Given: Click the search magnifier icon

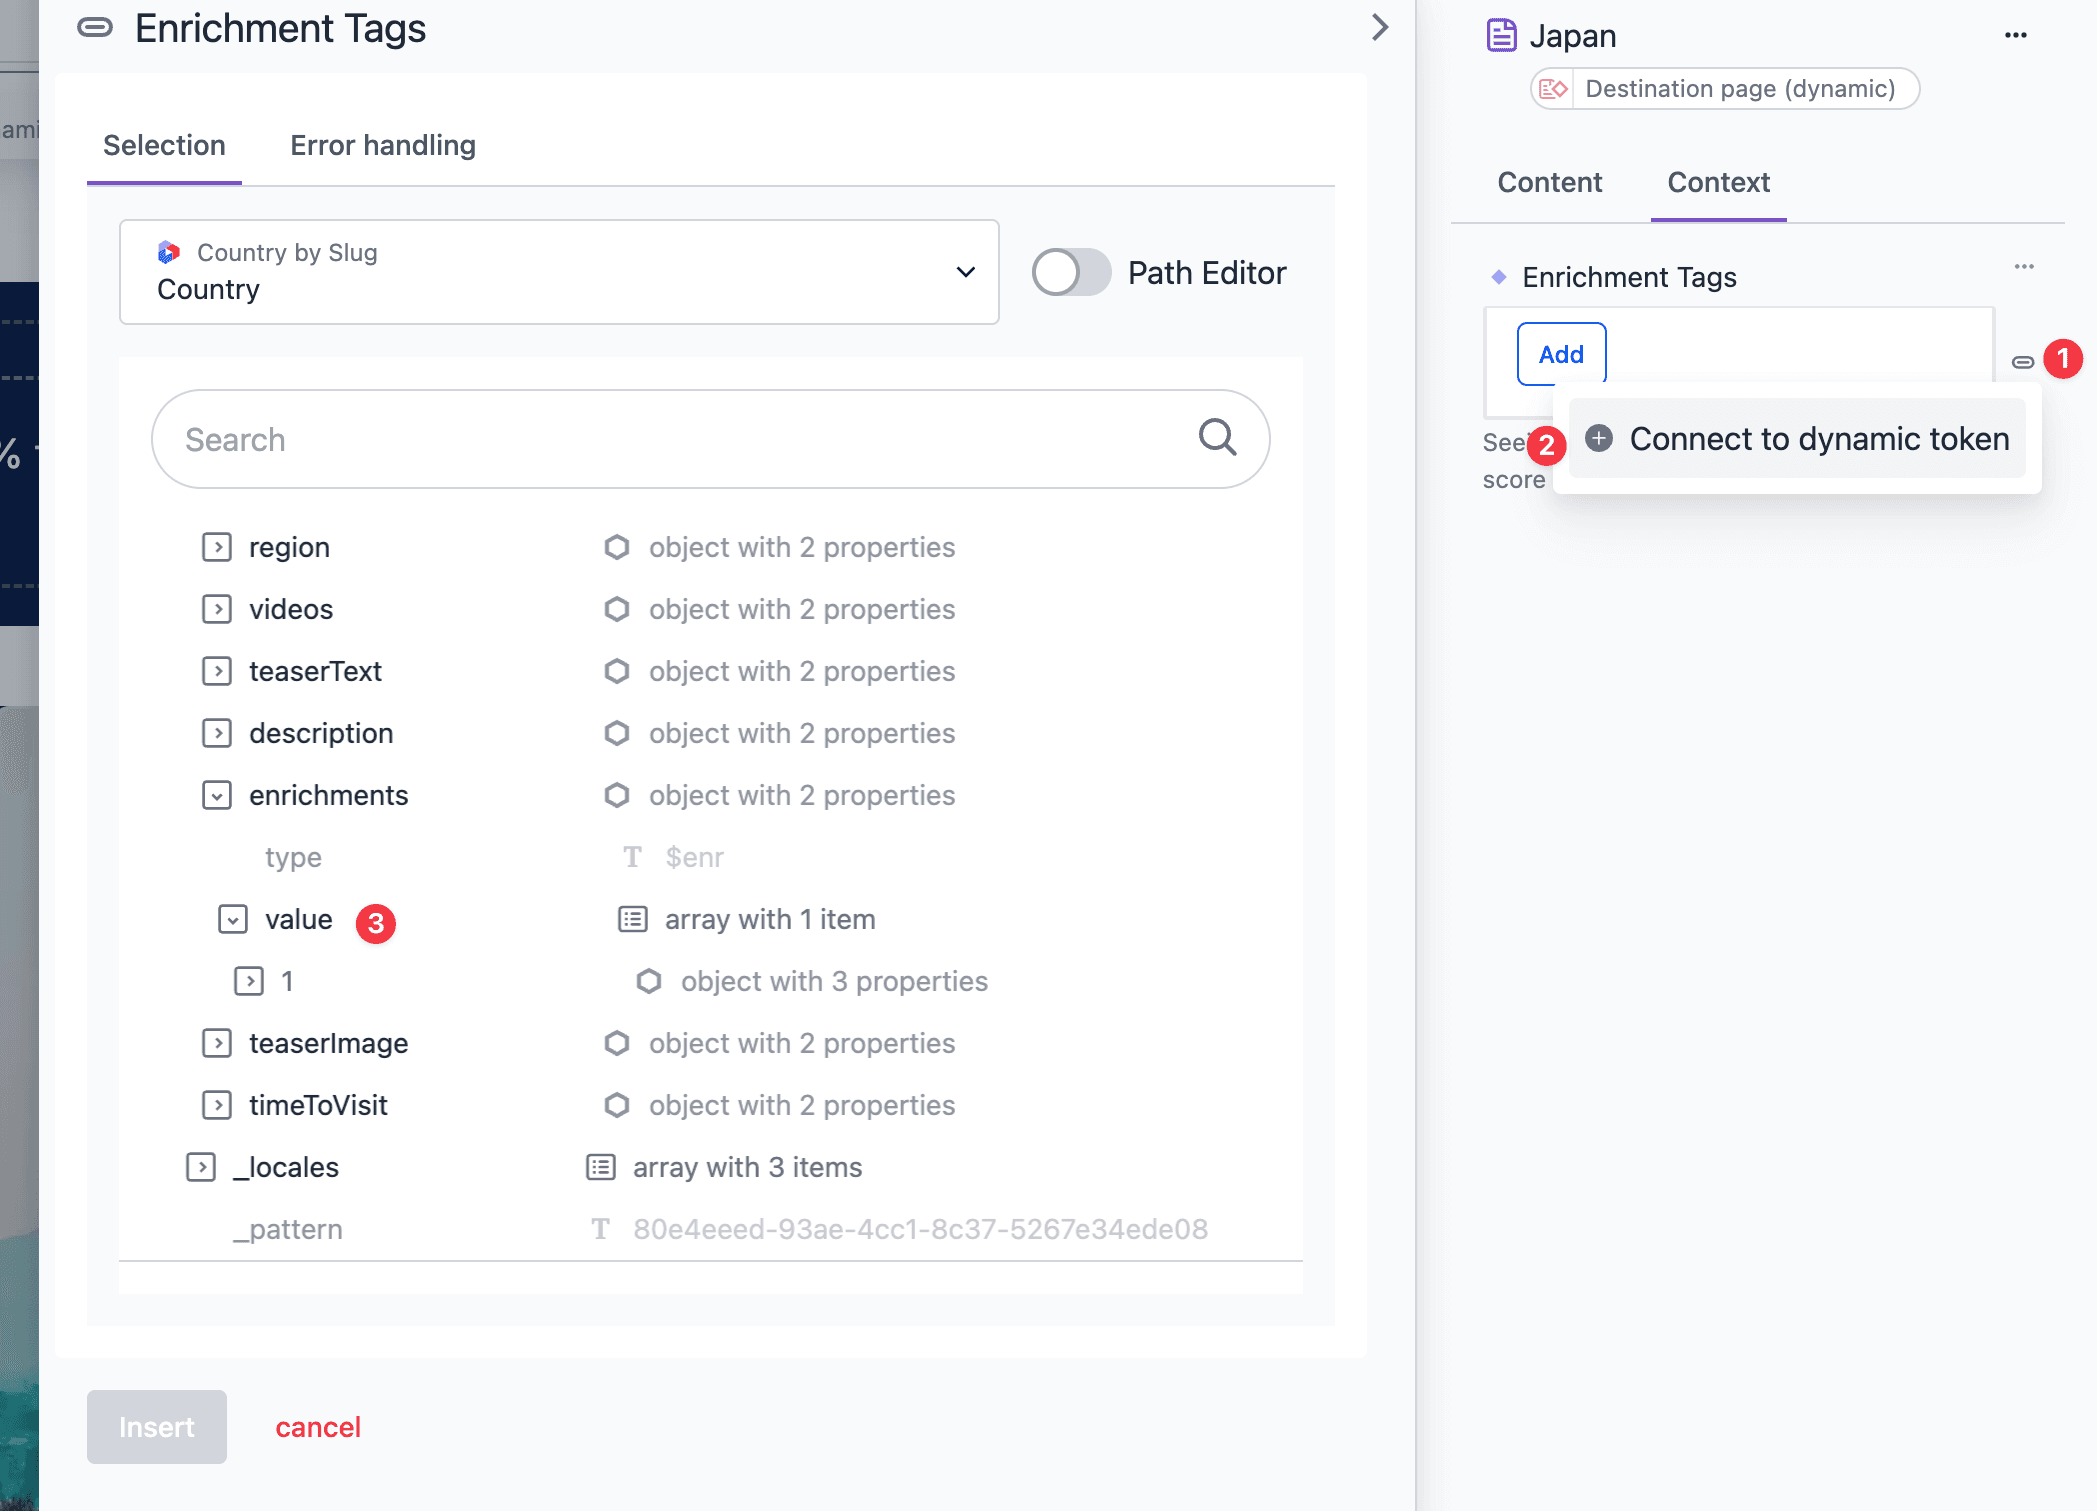Looking at the screenshot, I should tap(1217, 437).
